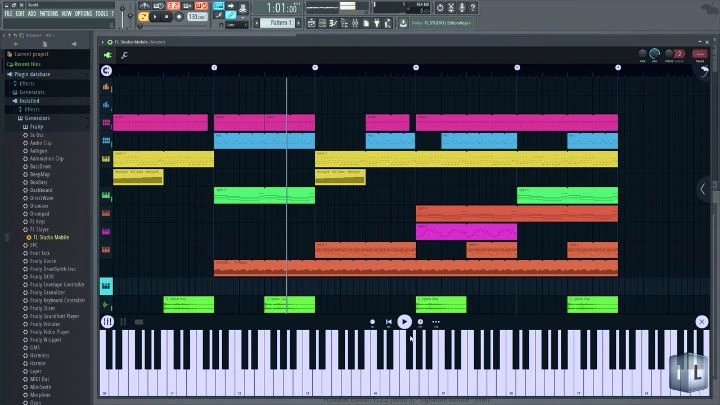Collapse the Fruity folder in browser
Viewport: 720px width, 405px height.
36,127
